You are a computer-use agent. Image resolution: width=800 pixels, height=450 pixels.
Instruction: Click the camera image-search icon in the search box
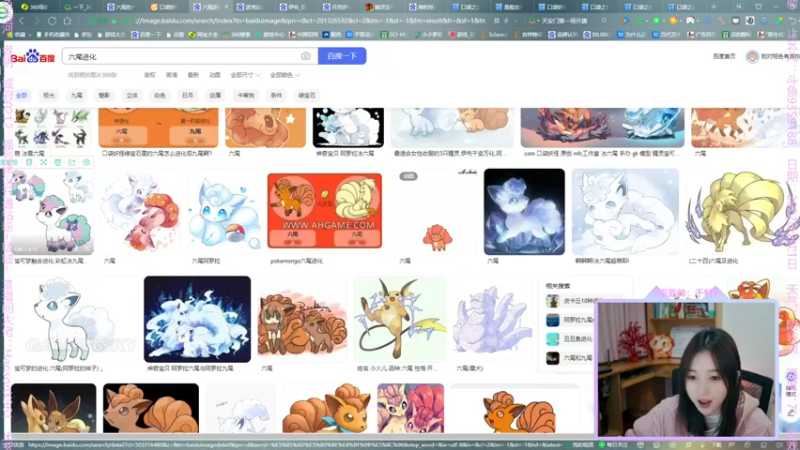coord(306,56)
